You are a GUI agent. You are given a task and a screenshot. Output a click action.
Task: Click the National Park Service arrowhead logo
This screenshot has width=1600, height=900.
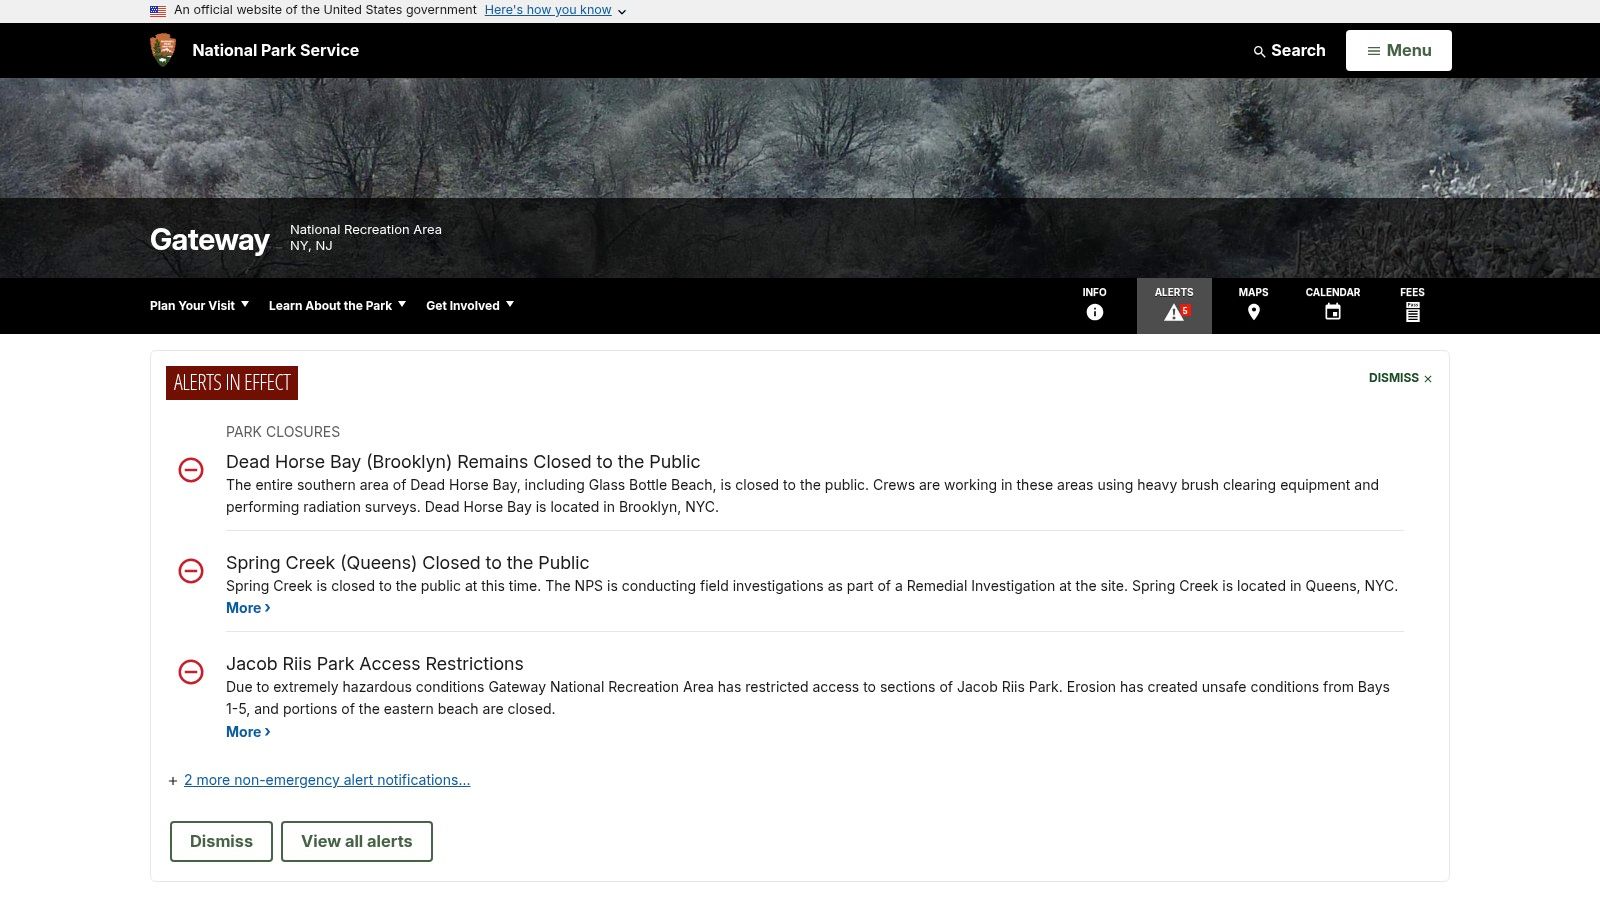coord(162,49)
